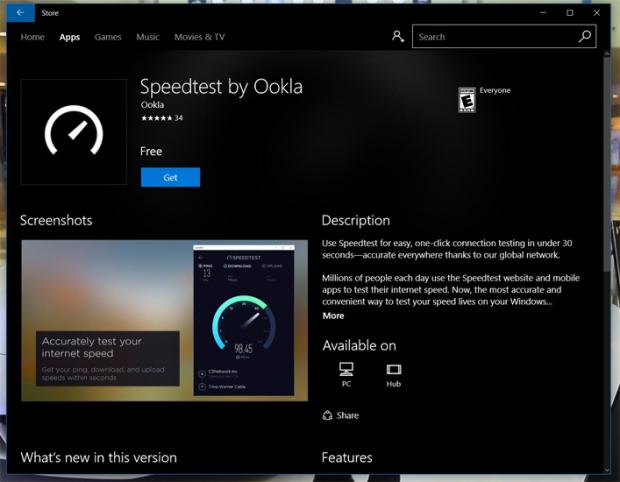Screen dimensions: 620x482
Task: Open the Music tab
Action: 147,37
